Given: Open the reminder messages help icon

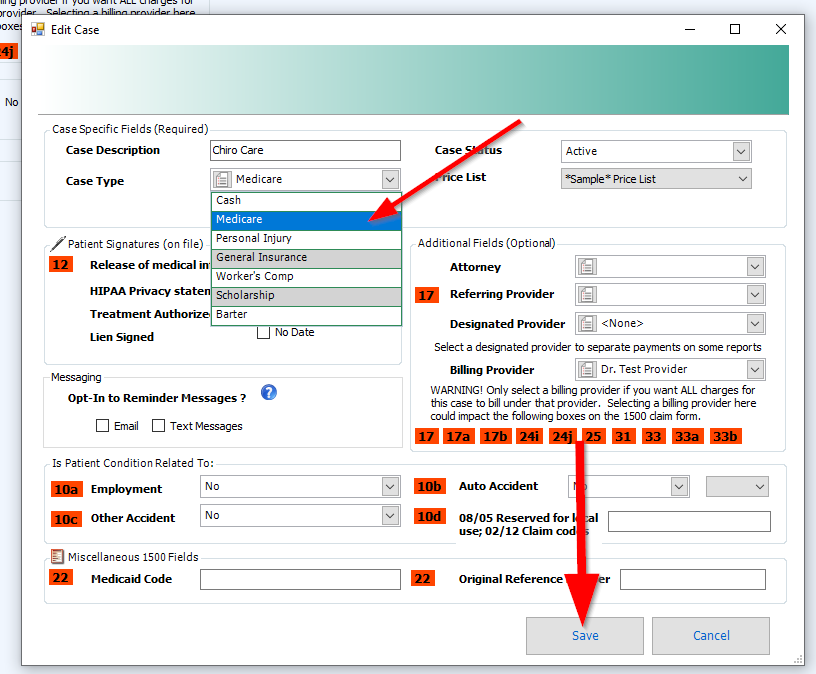Looking at the screenshot, I should pyautogui.click(x=269, y=392).
